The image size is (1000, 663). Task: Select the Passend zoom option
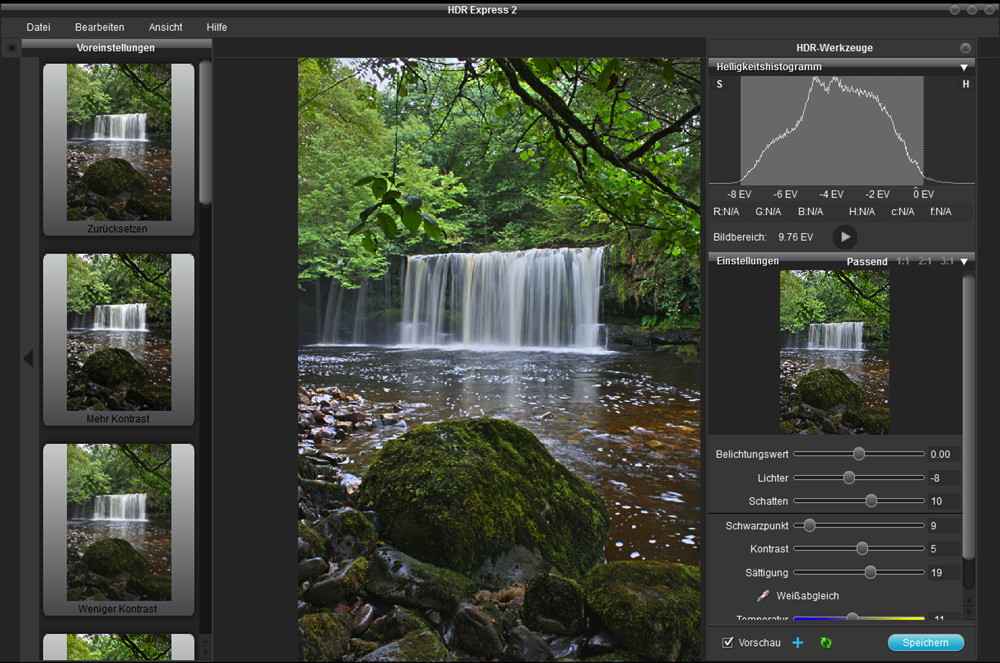coord(867,261)
